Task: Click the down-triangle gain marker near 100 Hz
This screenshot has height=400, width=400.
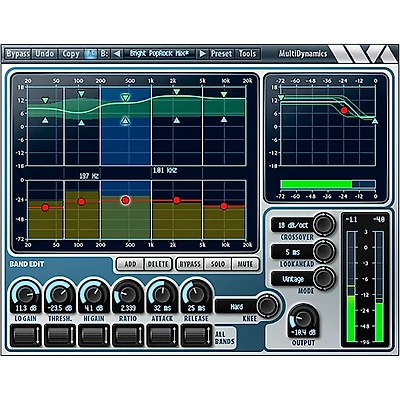Action: pyautogui.click(x=81, y=94)
